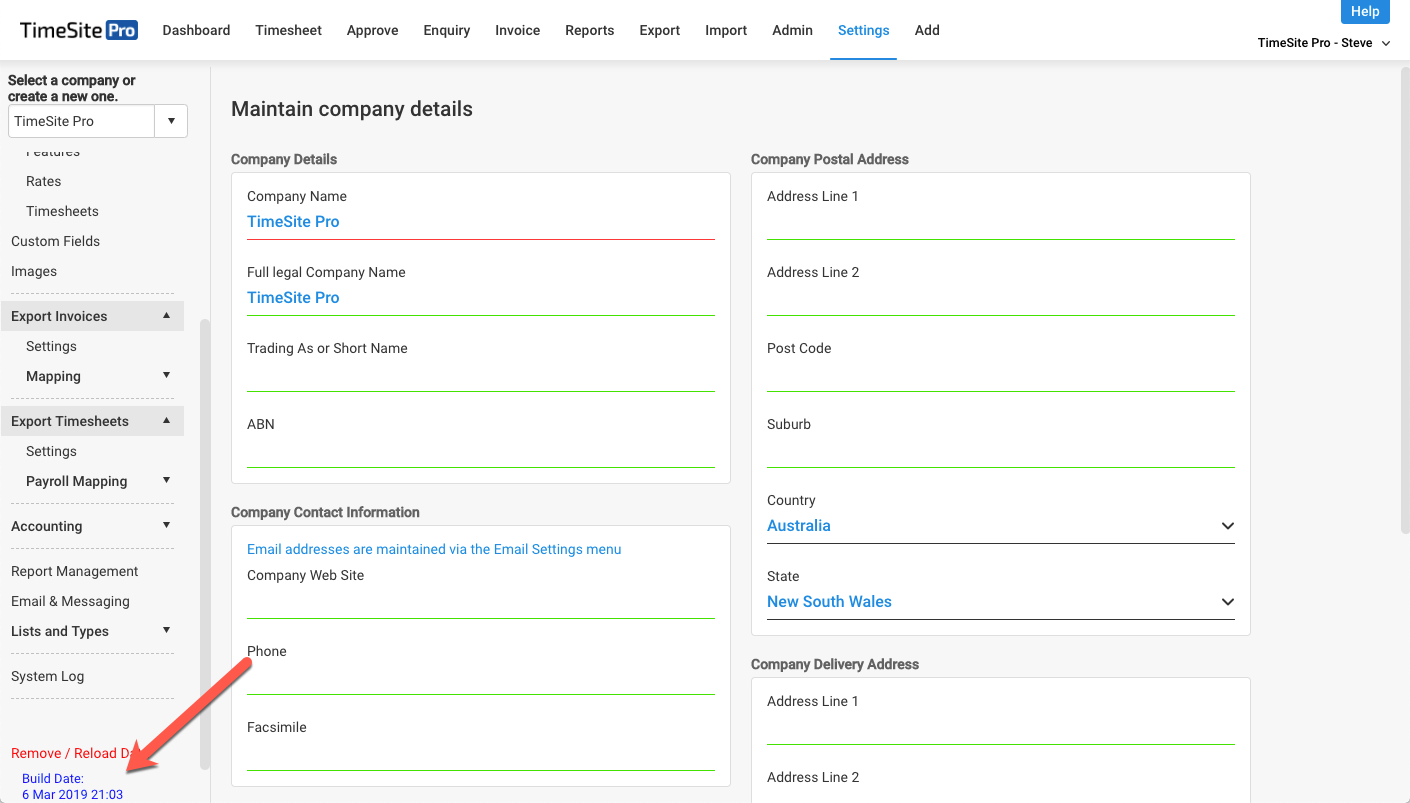This screenshot has width=1410, height=803.
Task: Click the Trading As or Short Name field
Action: click(x=481, y=374)
